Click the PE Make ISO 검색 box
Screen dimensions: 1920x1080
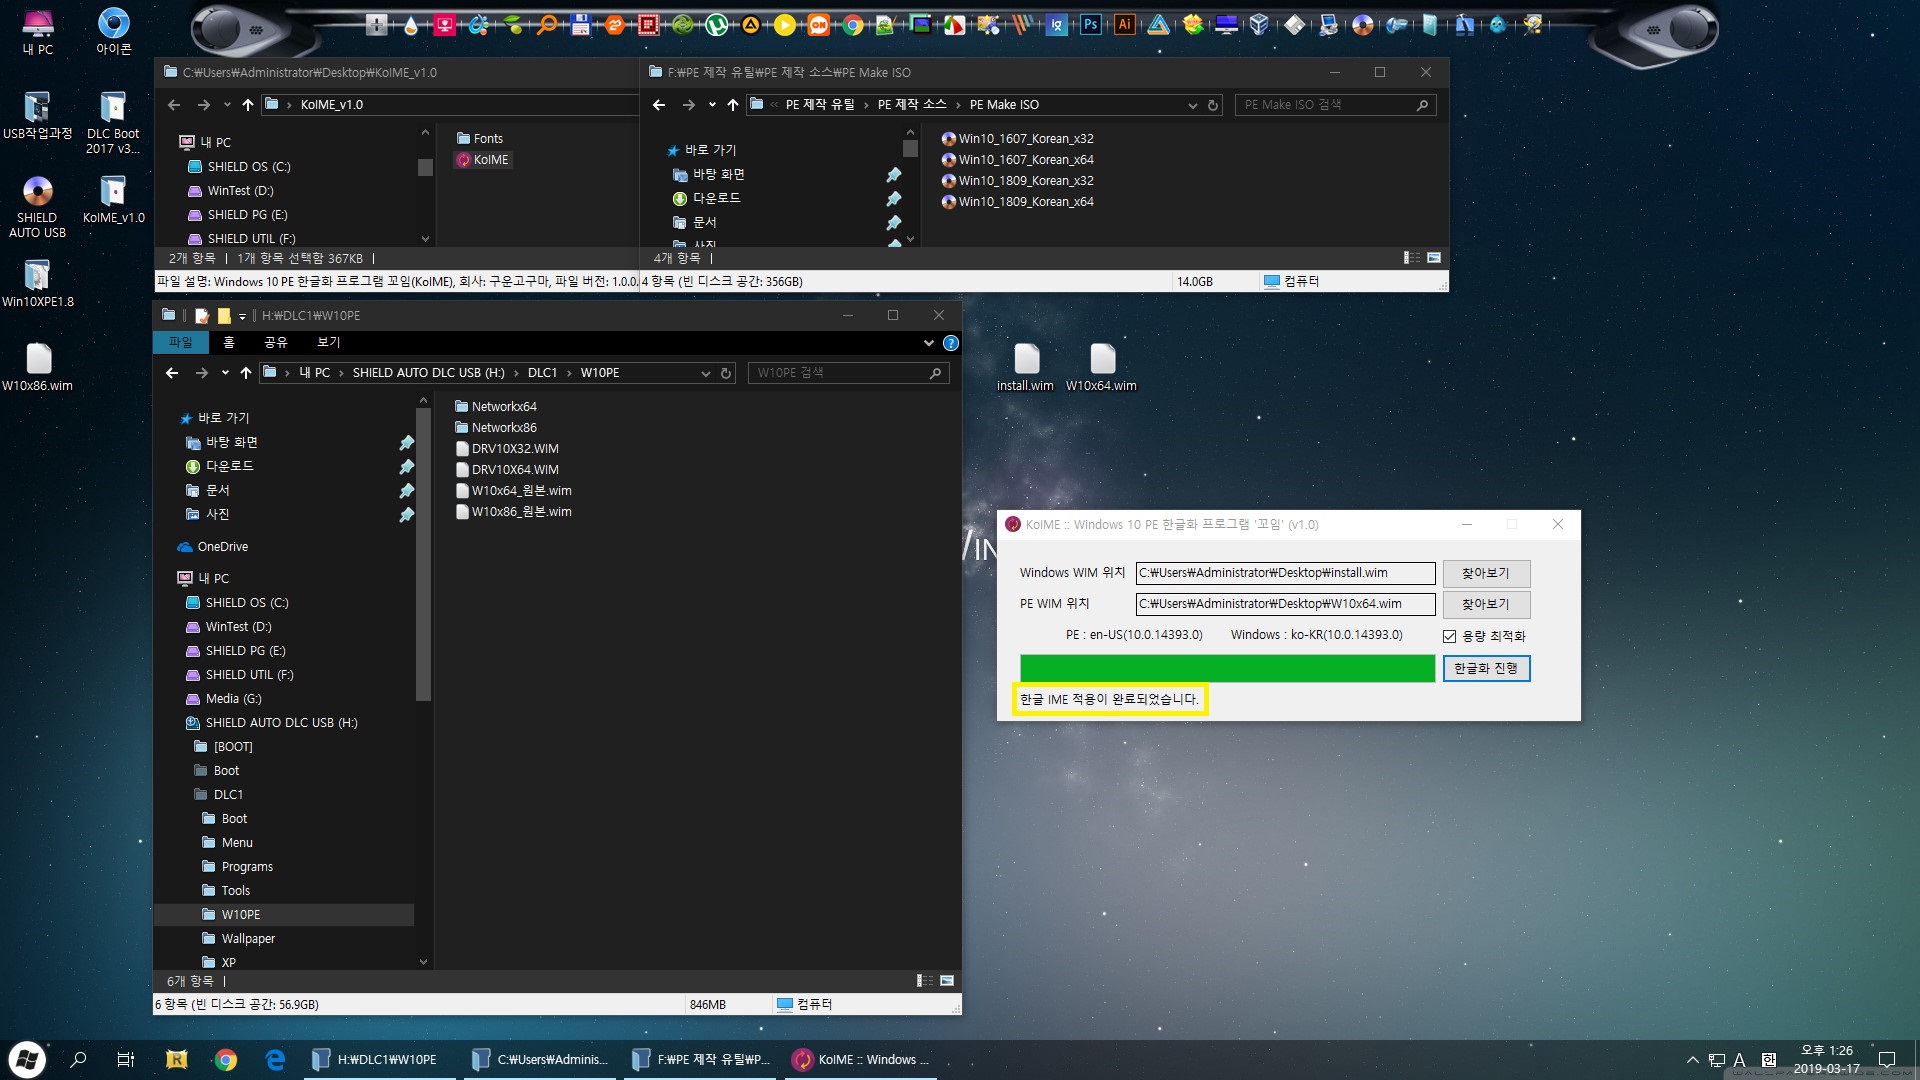[1335, 105]
